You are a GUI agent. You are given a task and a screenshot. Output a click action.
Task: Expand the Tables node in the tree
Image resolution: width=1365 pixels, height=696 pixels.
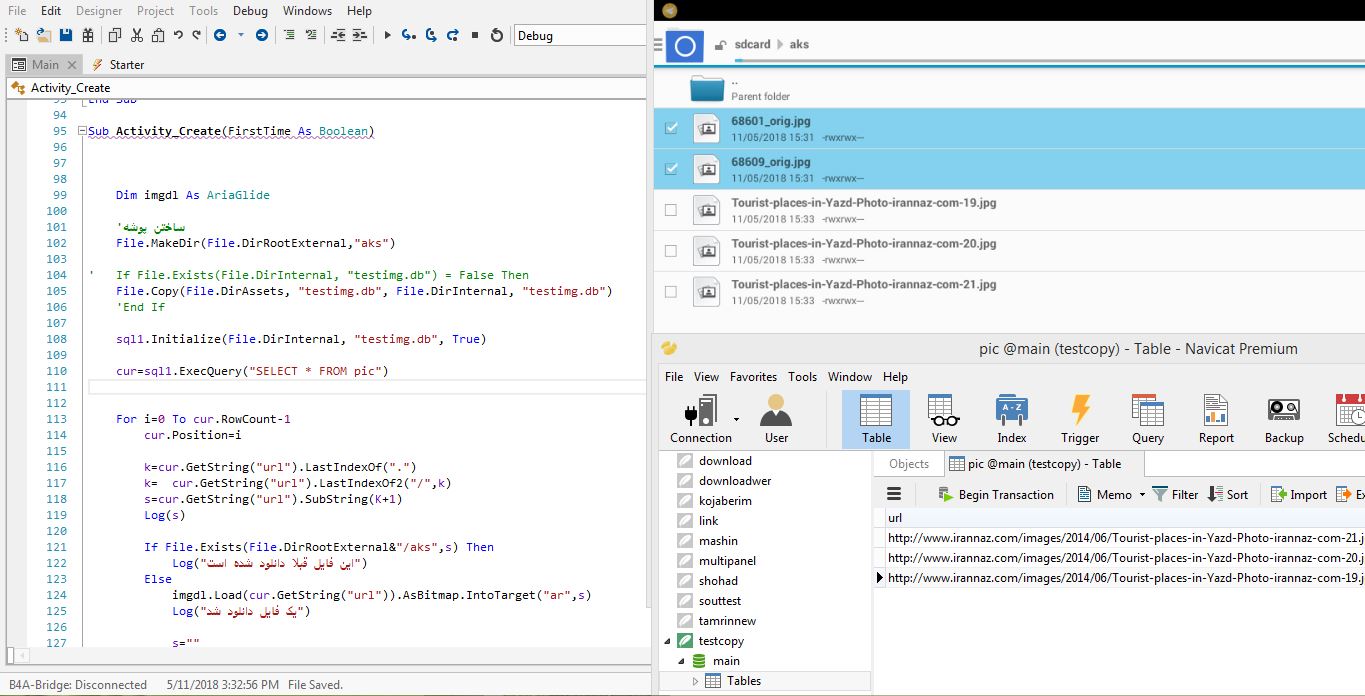(696, 681)
